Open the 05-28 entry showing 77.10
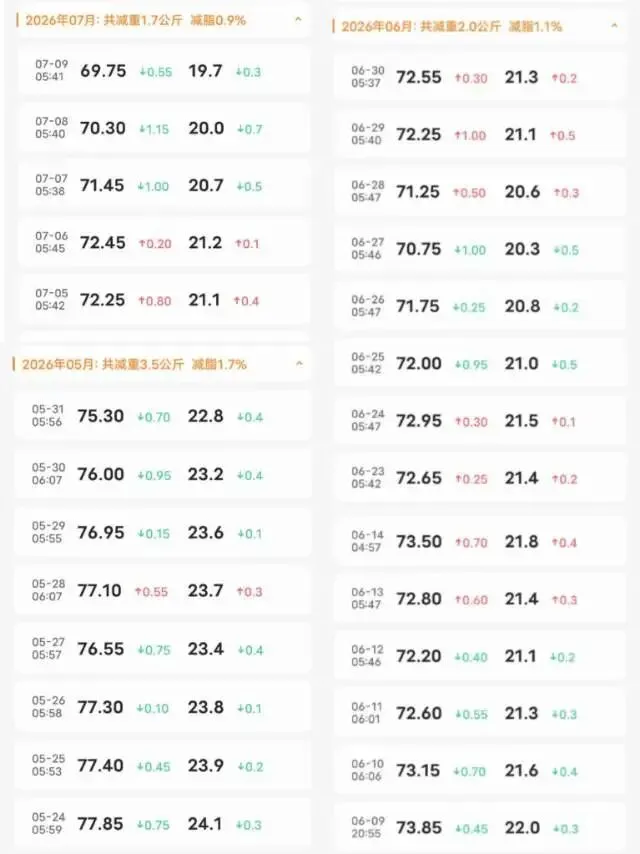The height and width of the screenshot is (854, 640). tap(162, 590)
